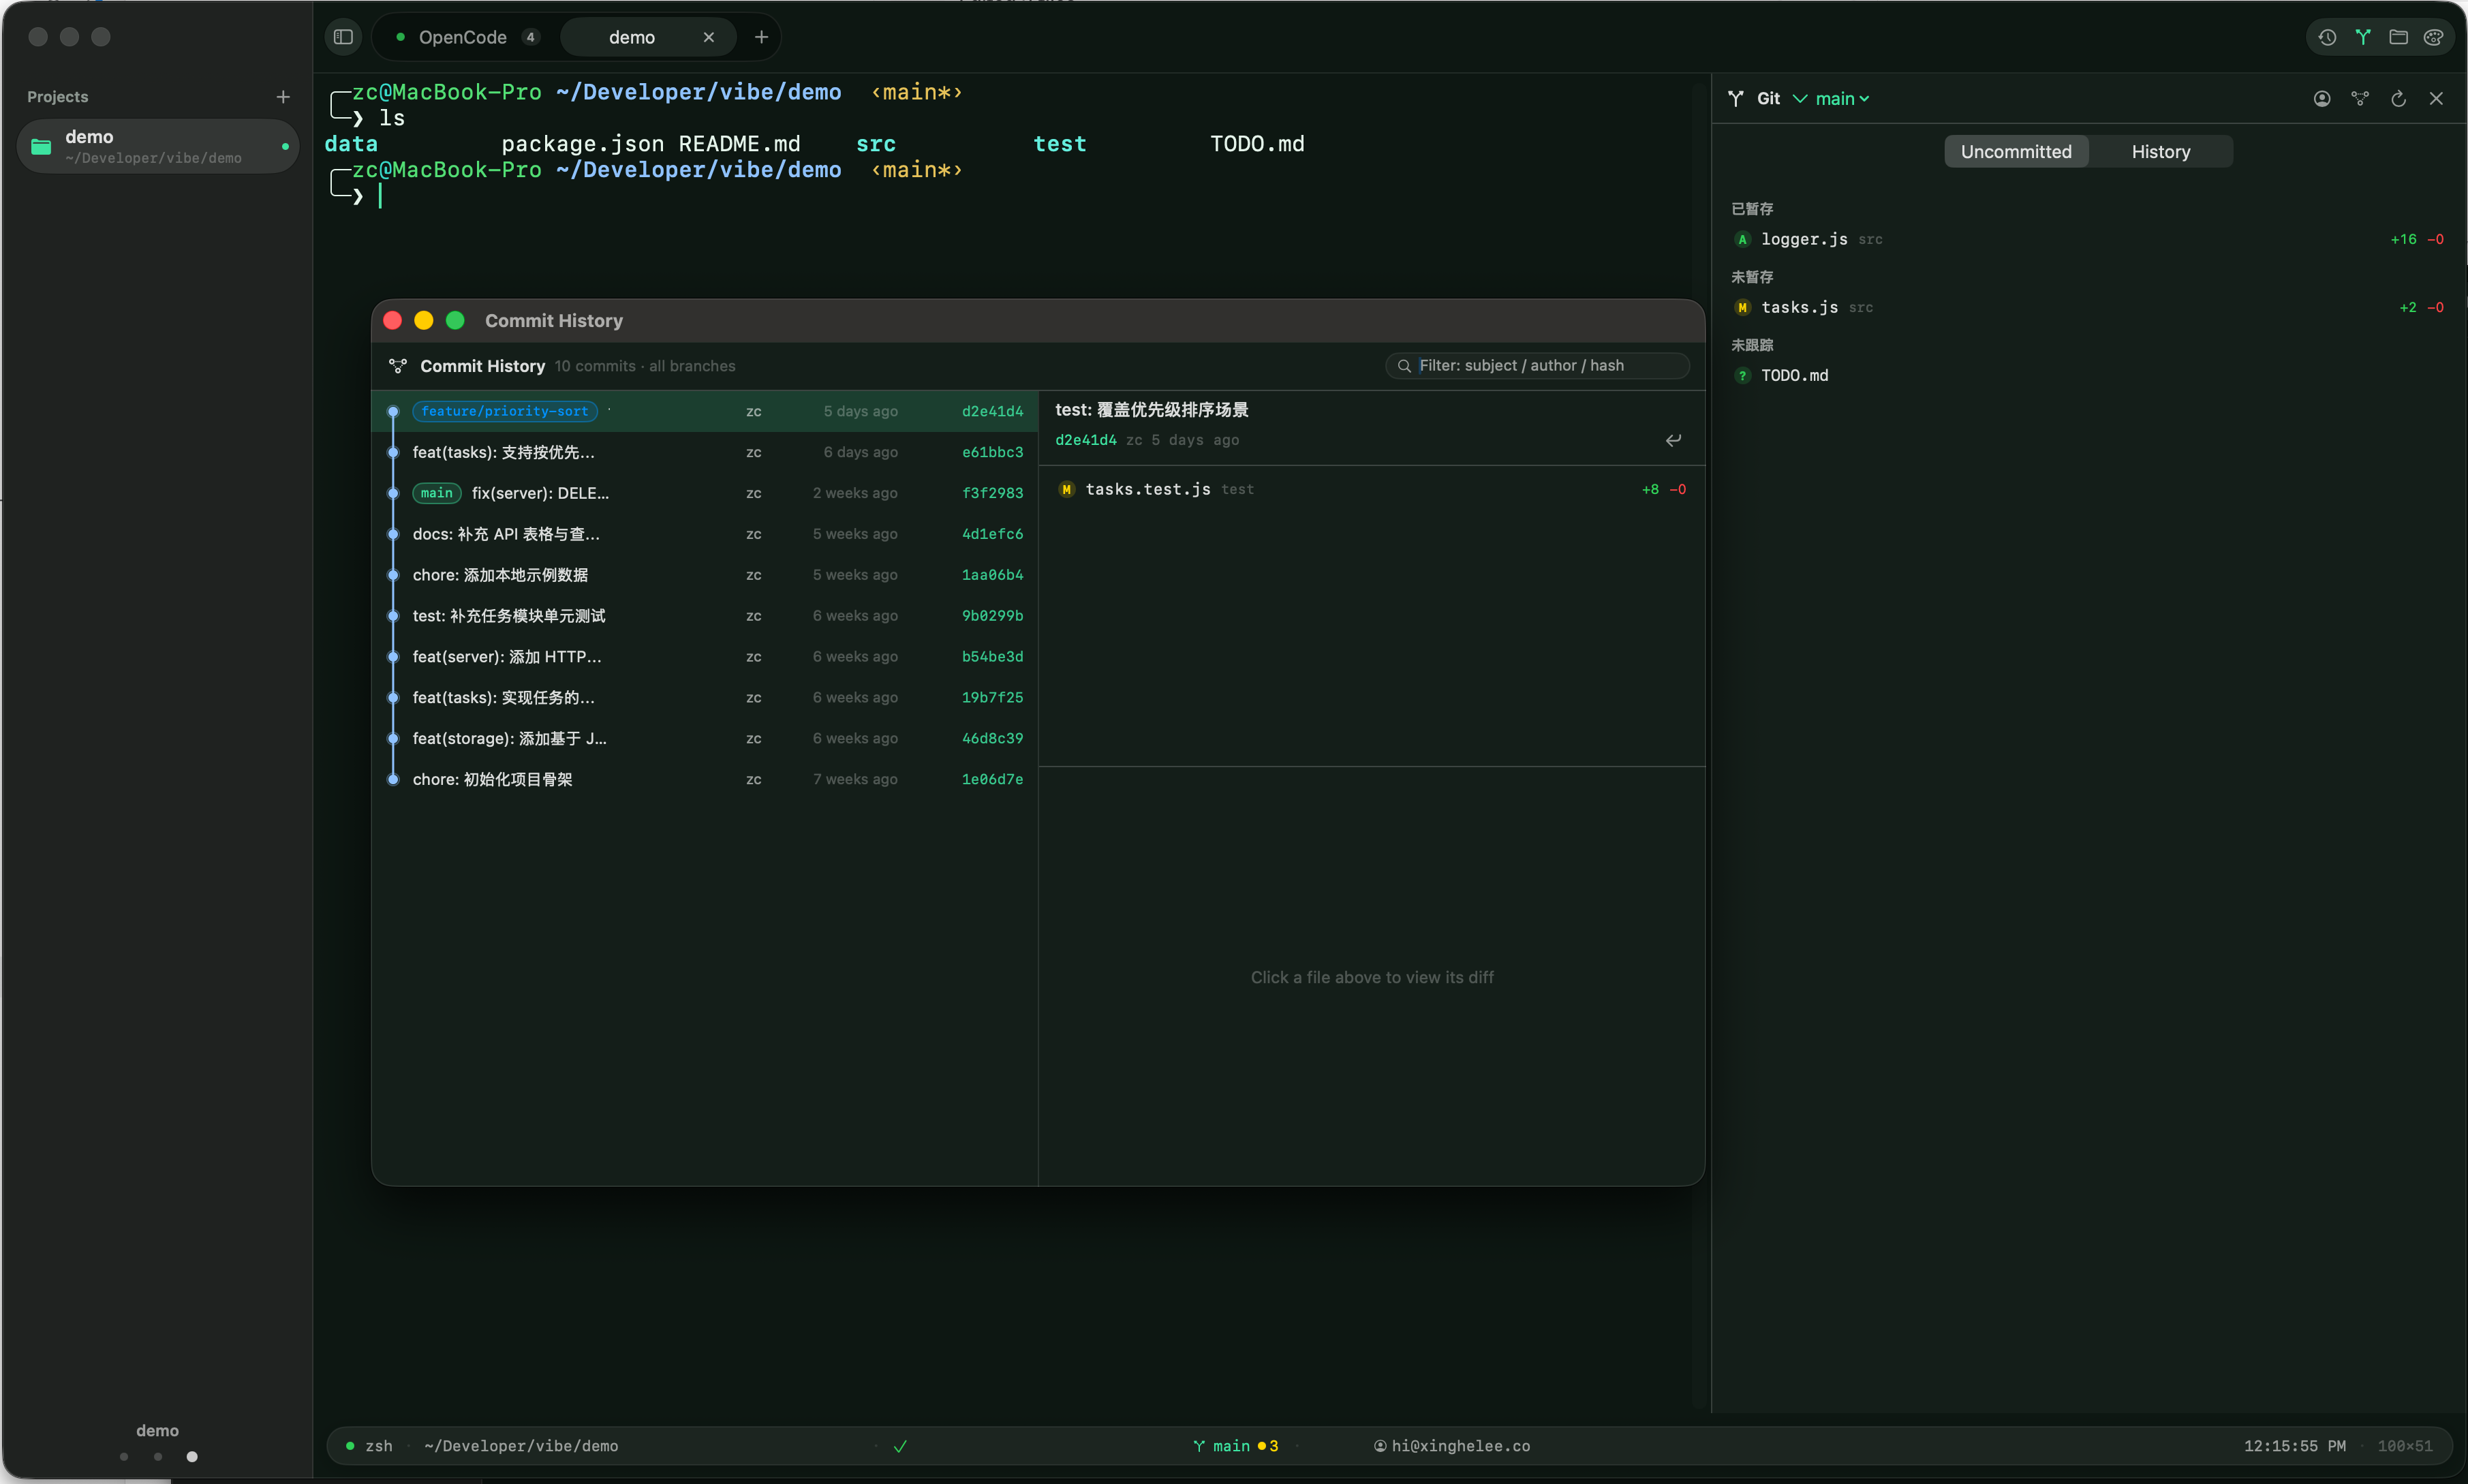Click the Git account avatar icon
The height and width of the screenshot is (1484, 2468).
pos(2322,98)
